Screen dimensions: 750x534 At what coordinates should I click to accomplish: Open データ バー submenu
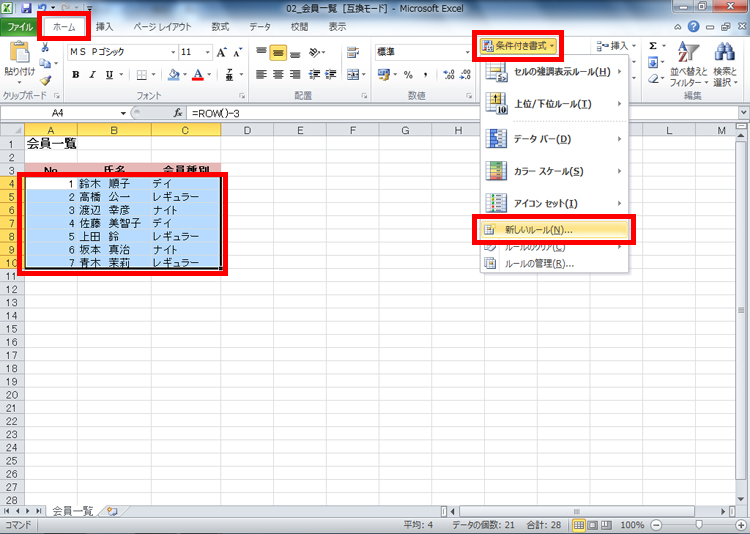coord(554,139)
